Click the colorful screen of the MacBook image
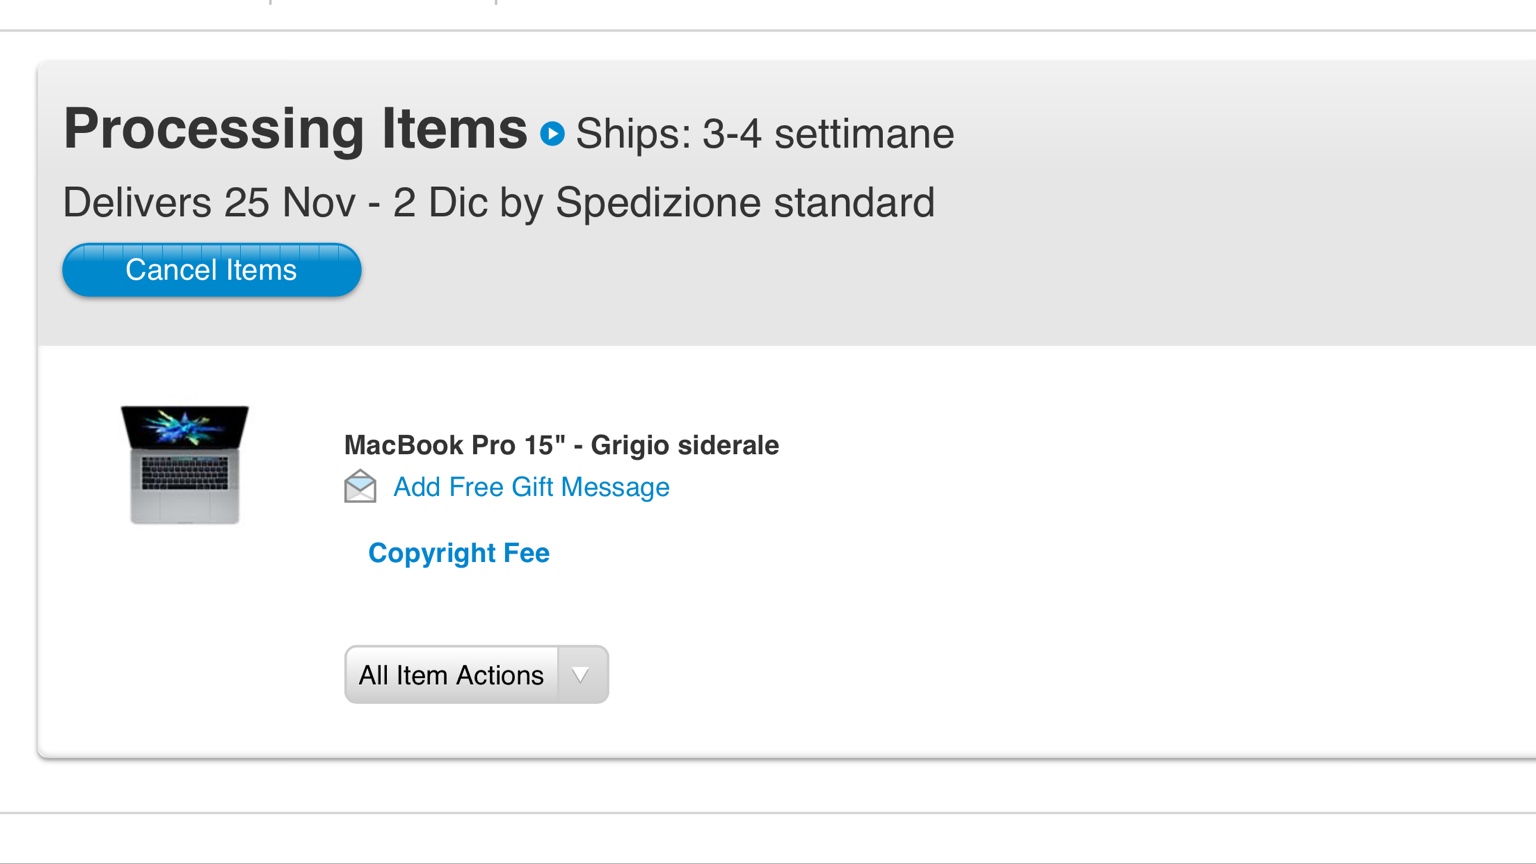This screenshot has height=864, width=1536. [x=185, y=427]
